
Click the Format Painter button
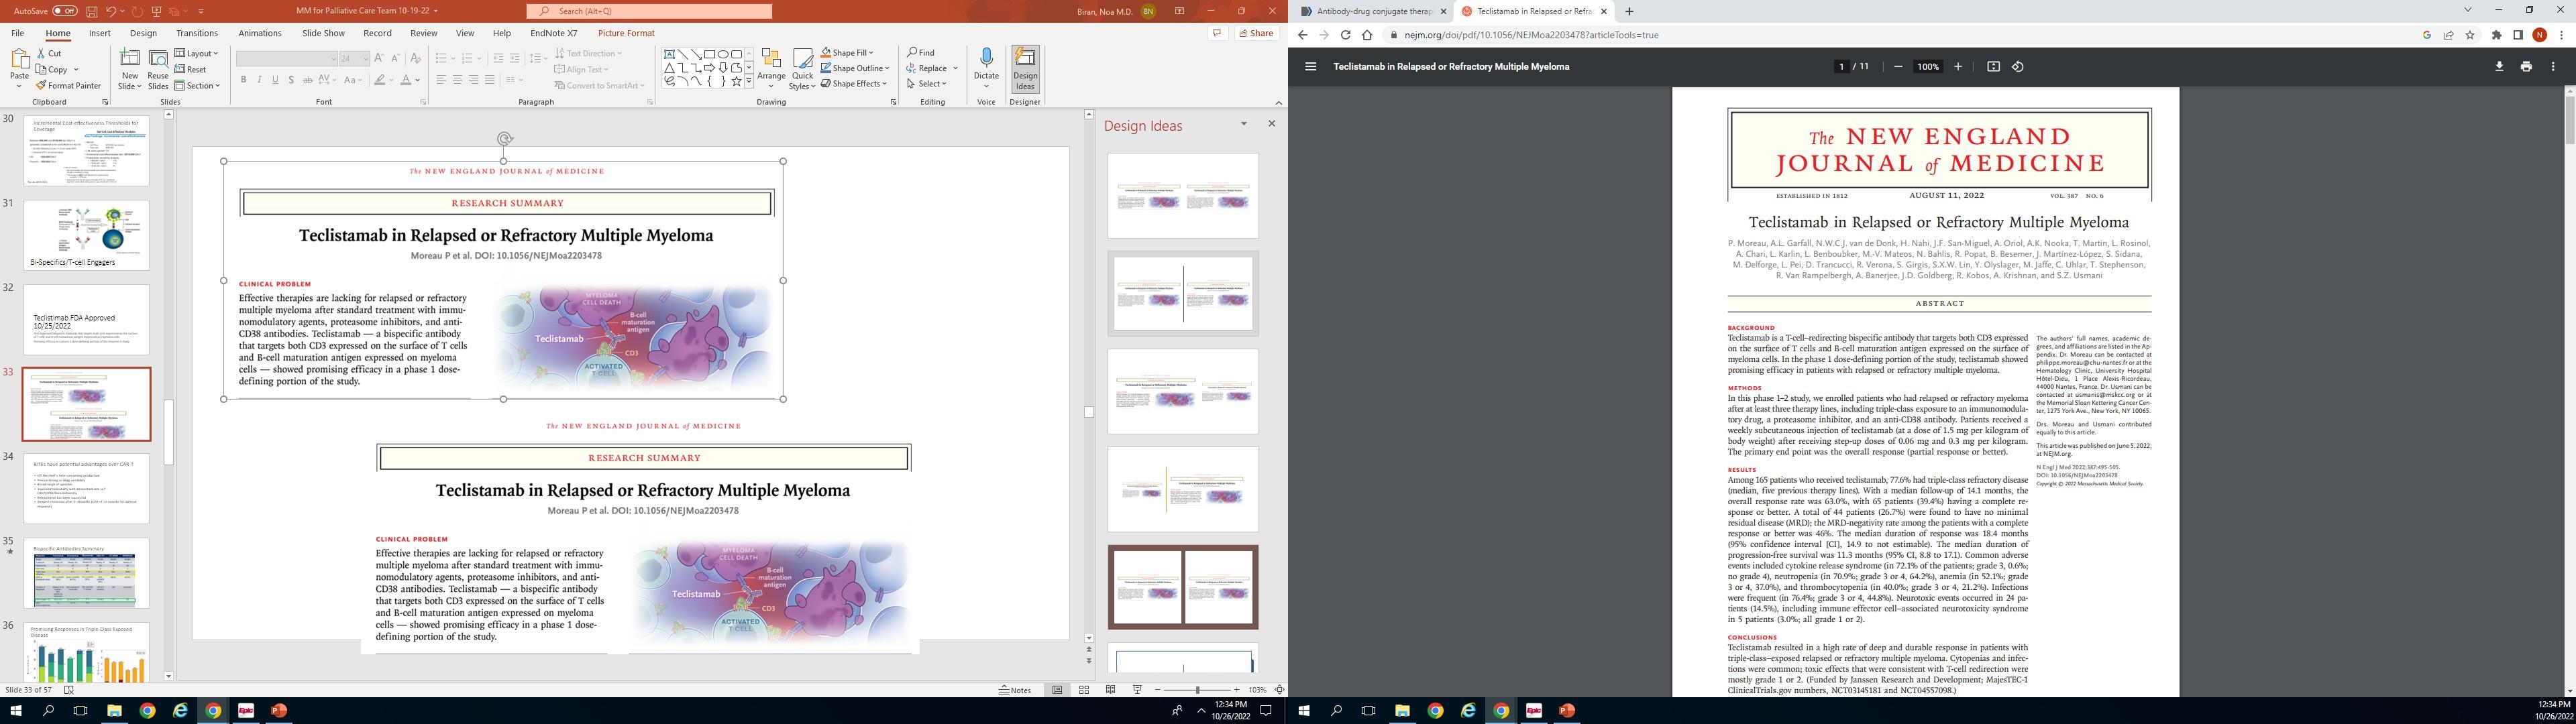pos(68,86)
